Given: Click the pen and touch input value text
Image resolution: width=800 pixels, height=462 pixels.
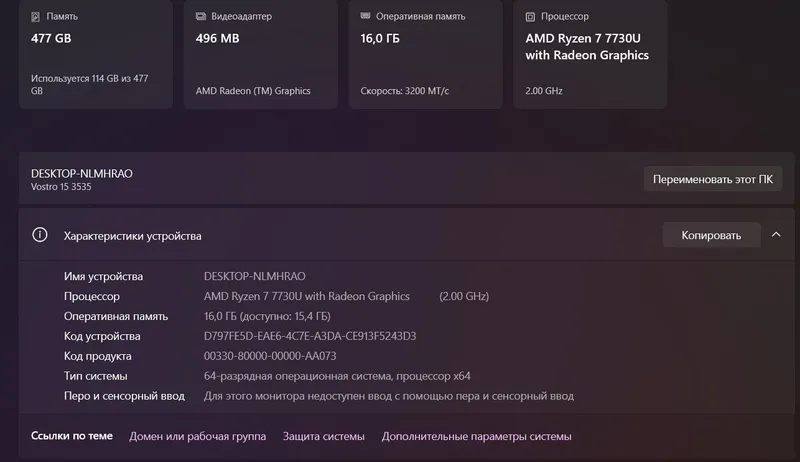Looking at the screenshot, I should click(x=389, y=396).
